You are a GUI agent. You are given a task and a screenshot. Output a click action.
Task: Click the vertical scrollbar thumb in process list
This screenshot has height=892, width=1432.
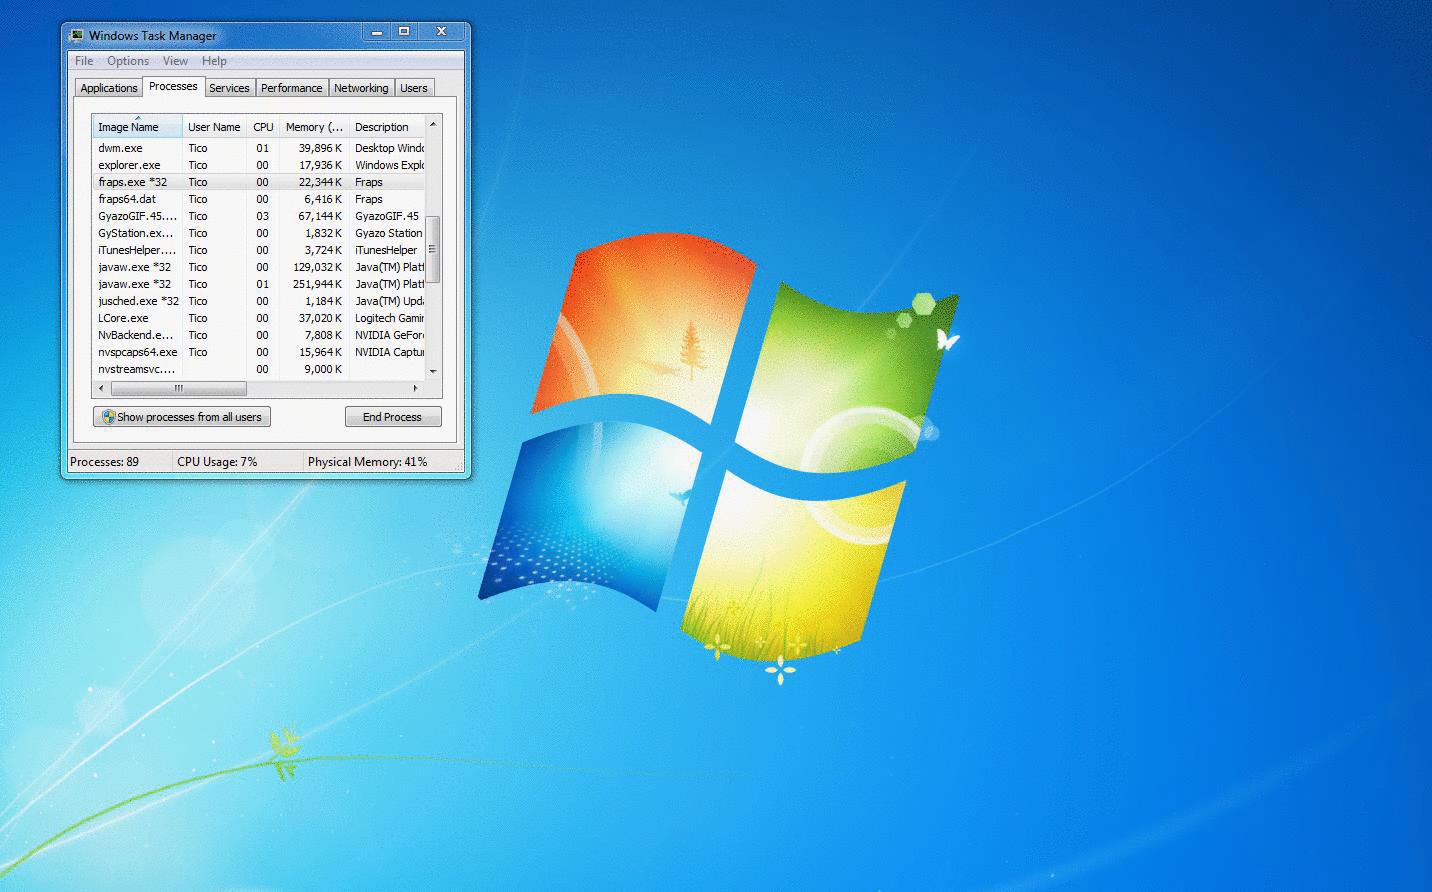click(x=433, y=249)
